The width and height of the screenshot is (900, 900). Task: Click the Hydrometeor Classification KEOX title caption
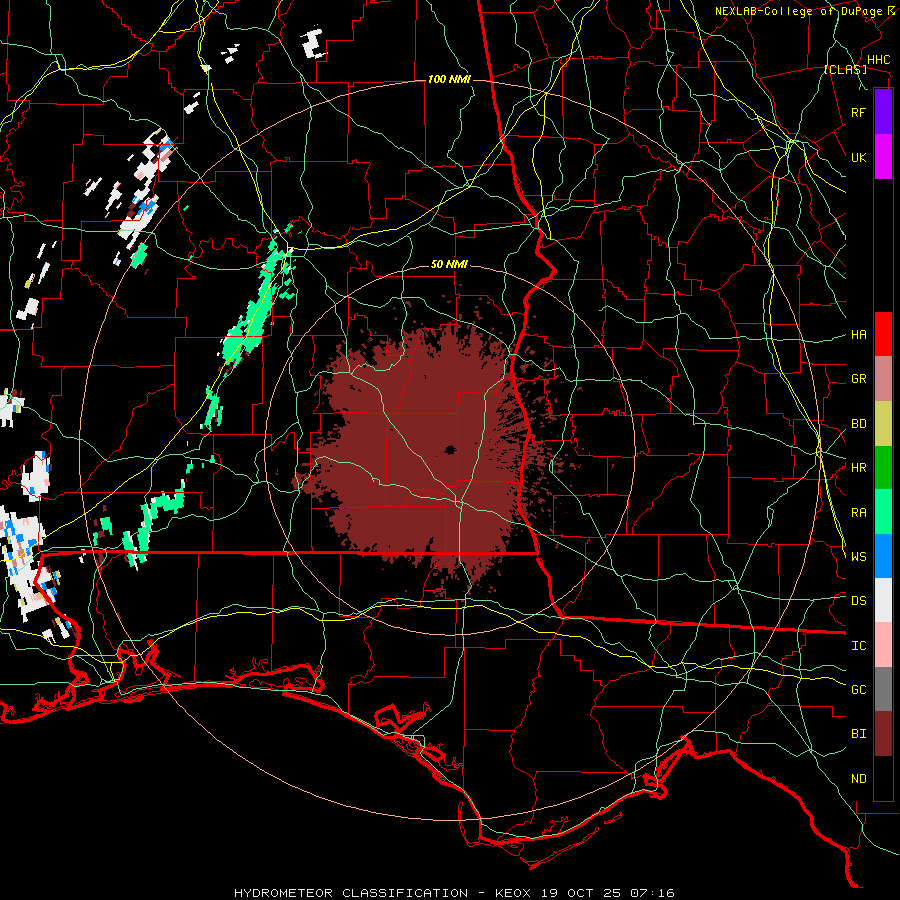(x=454, y=893)
